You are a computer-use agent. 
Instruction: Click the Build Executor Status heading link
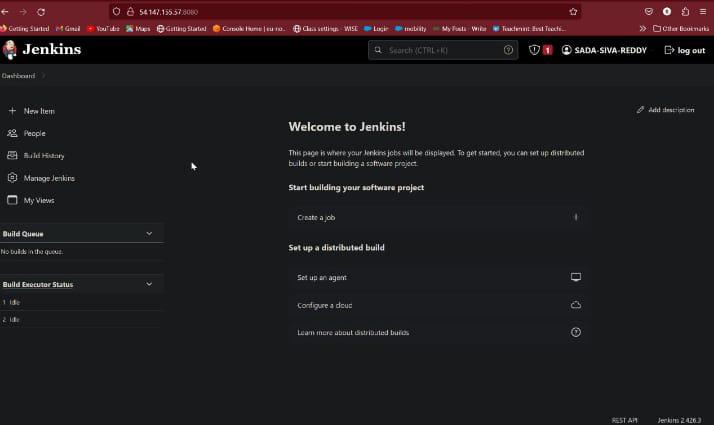[38, 284]
